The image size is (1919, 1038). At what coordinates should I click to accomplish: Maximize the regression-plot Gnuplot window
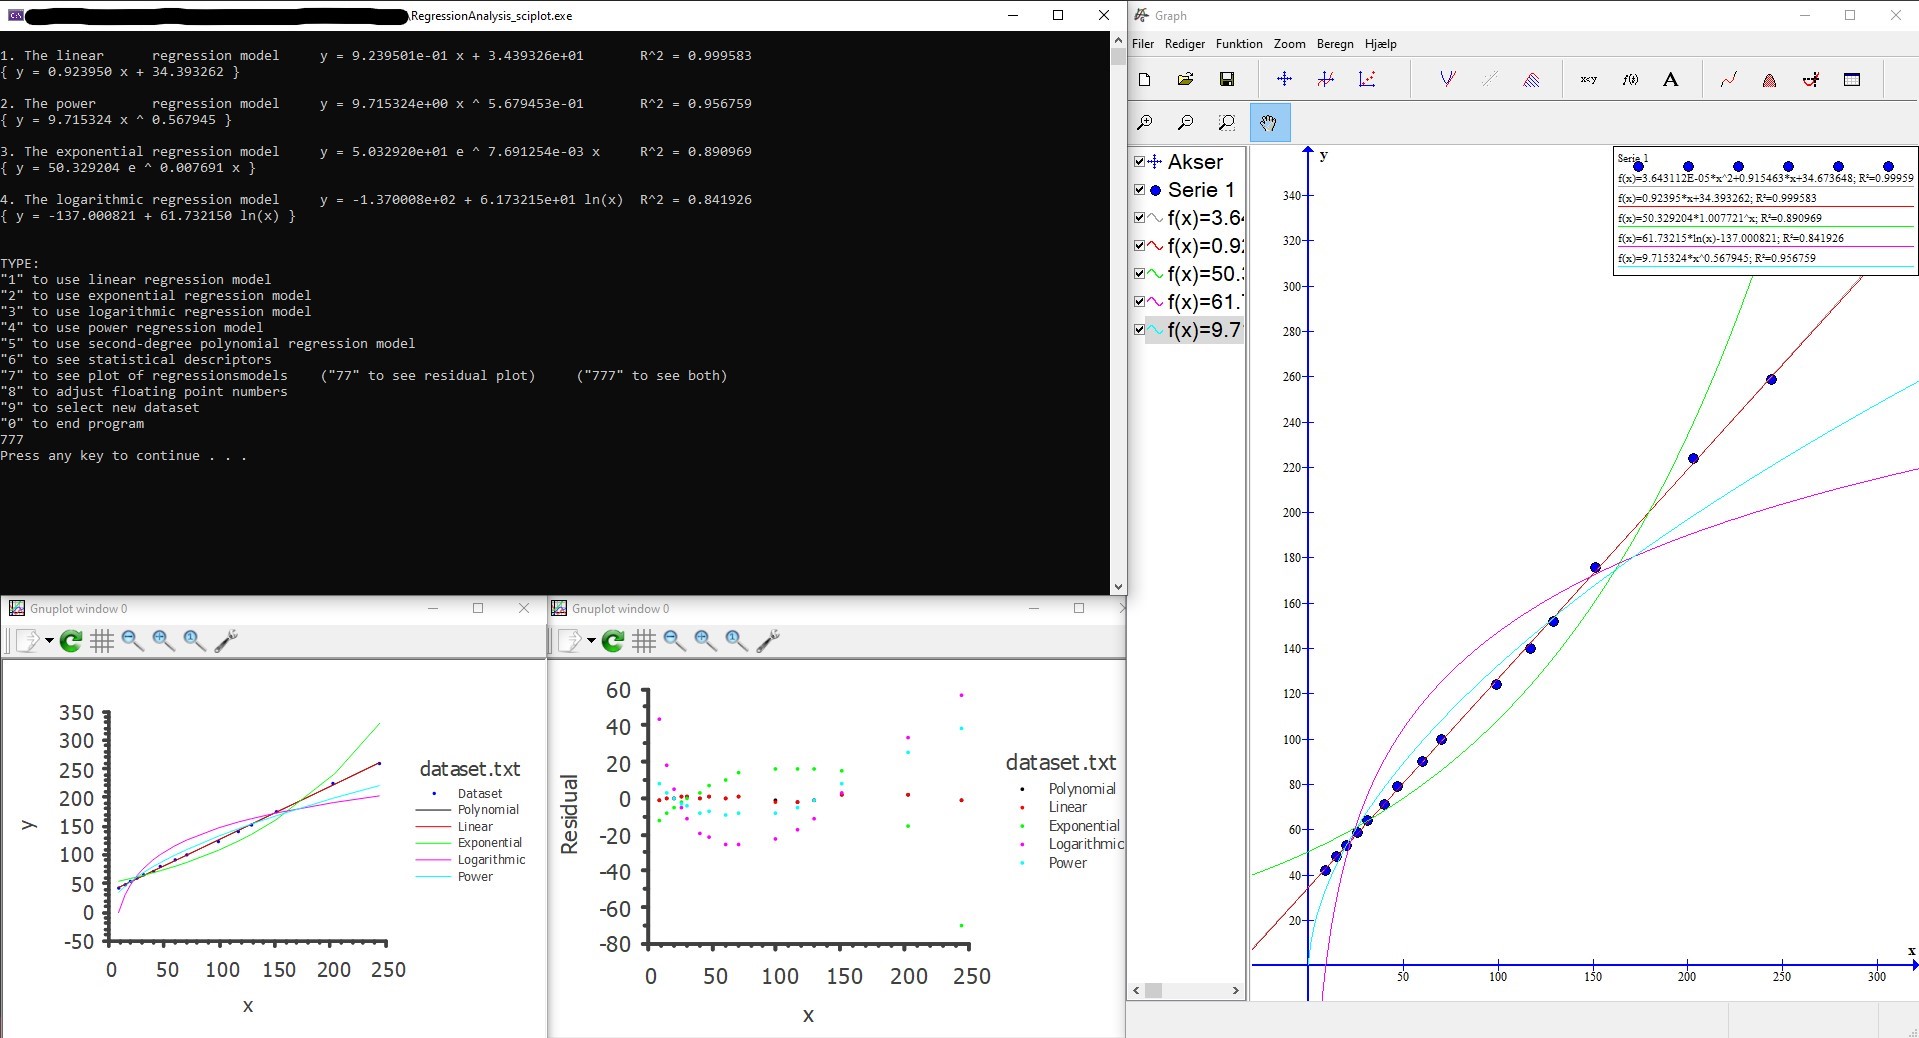478,608
